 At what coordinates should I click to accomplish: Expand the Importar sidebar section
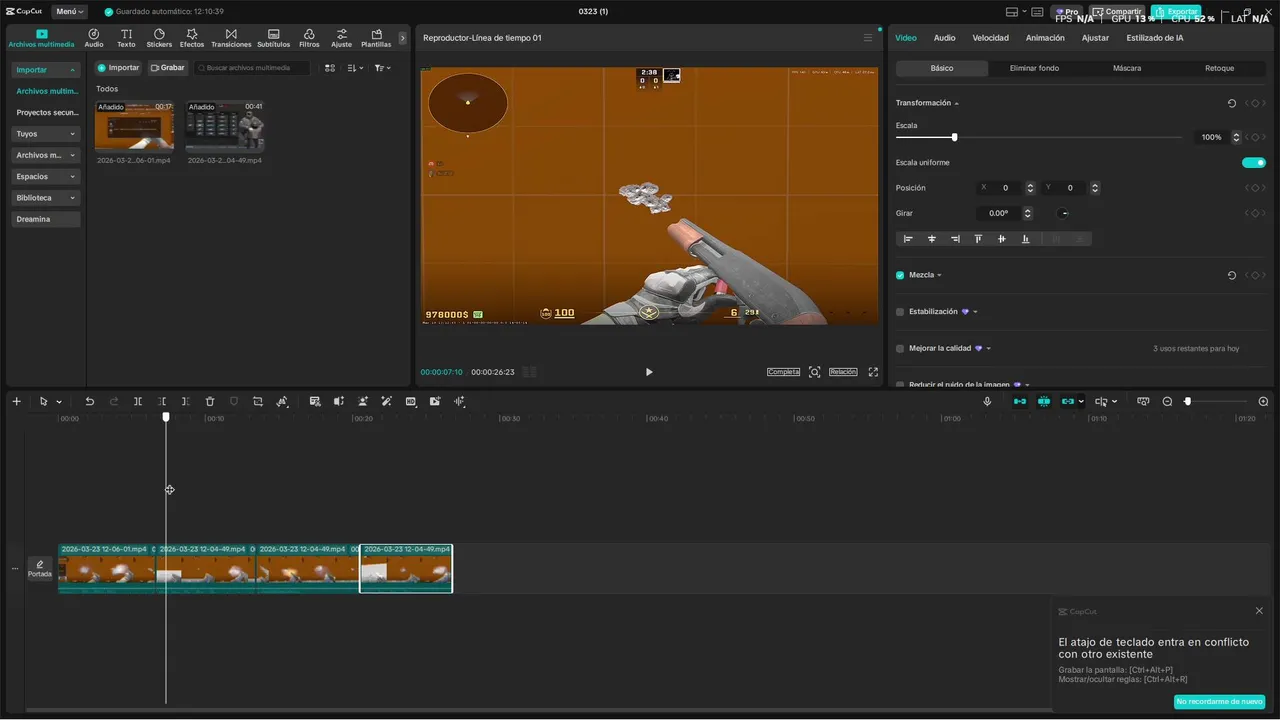46,70
